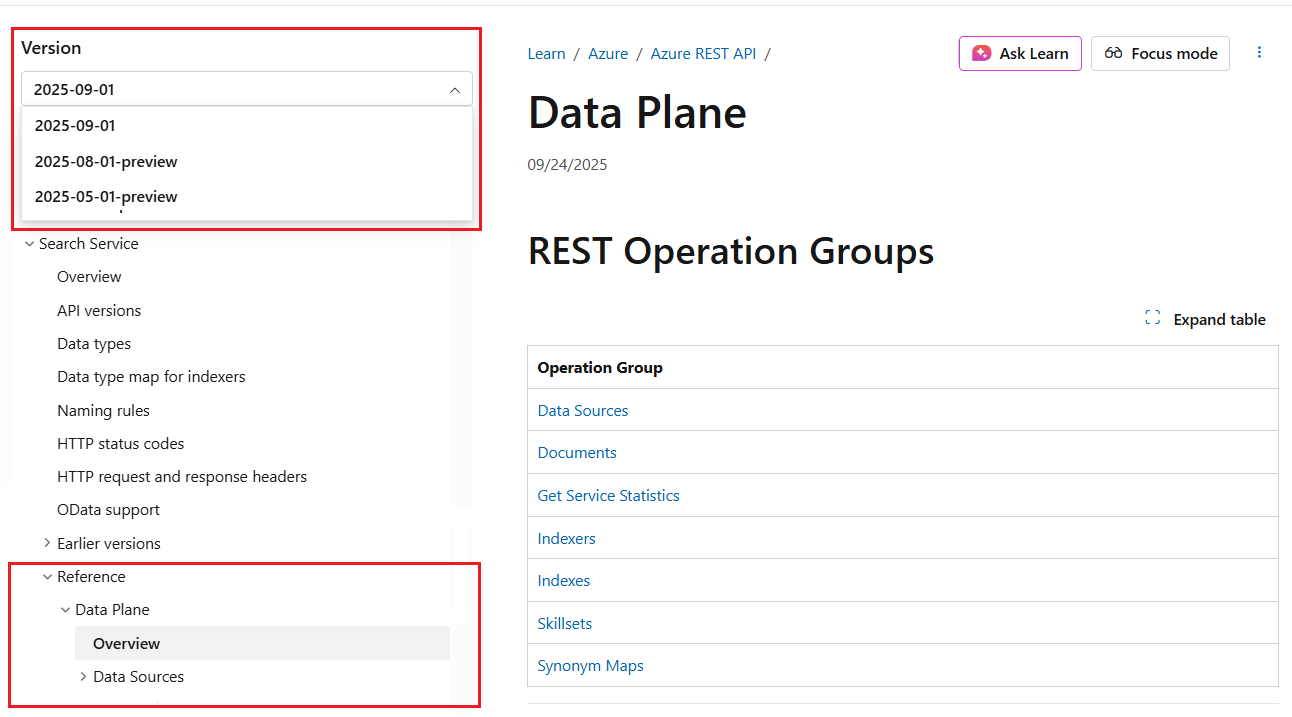Image resolution: width=1292 pixels, height=717 pixels.
Task: Click the Focus mode glasses icon
Action: pyautogui.click(x=1113, y=54)
